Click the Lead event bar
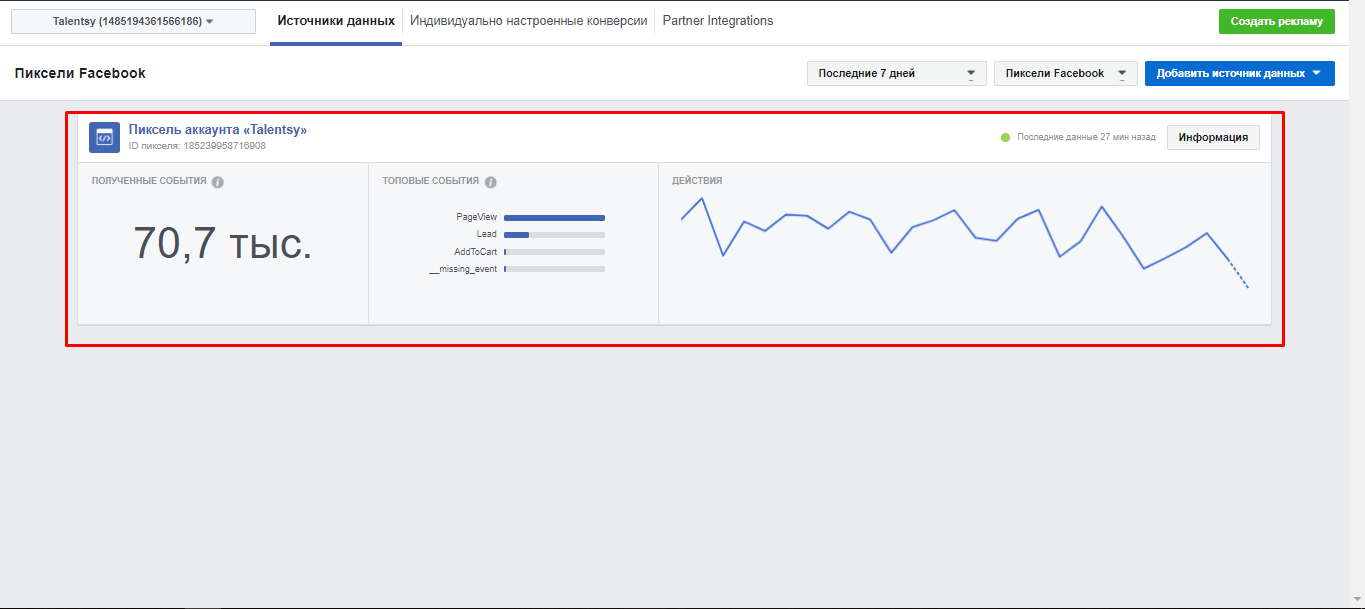 (554, 234)
